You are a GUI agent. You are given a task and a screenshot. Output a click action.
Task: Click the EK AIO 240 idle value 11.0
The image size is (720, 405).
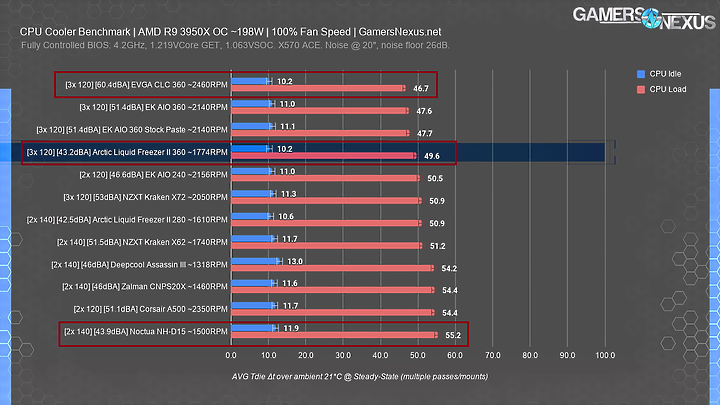point(287,171)
